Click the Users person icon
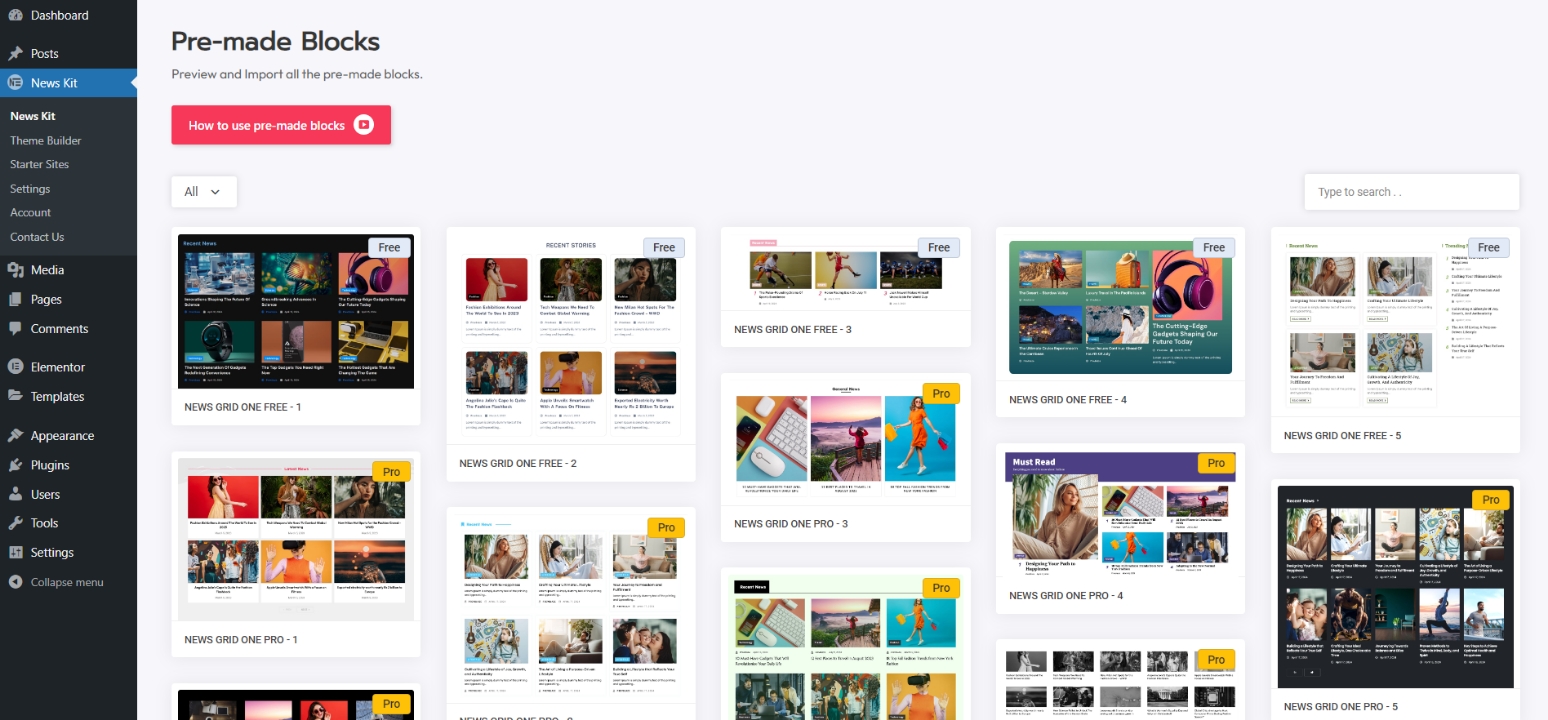This screenshot has width=1548, height=720. point(16,494)
